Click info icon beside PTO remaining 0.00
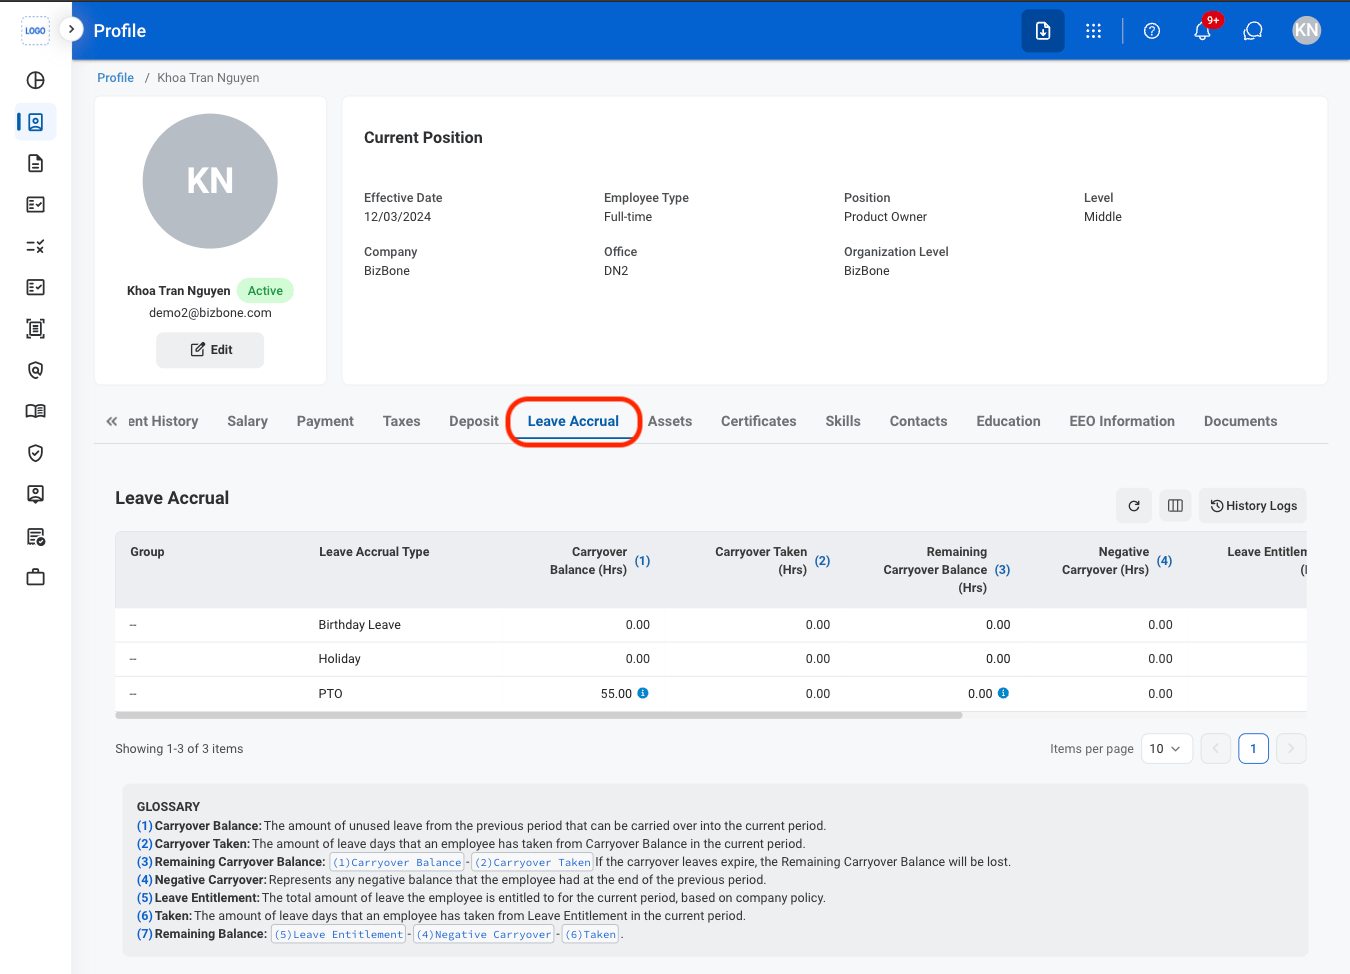Screen dimensions: 1350x974 click(x=1003, y=693)
